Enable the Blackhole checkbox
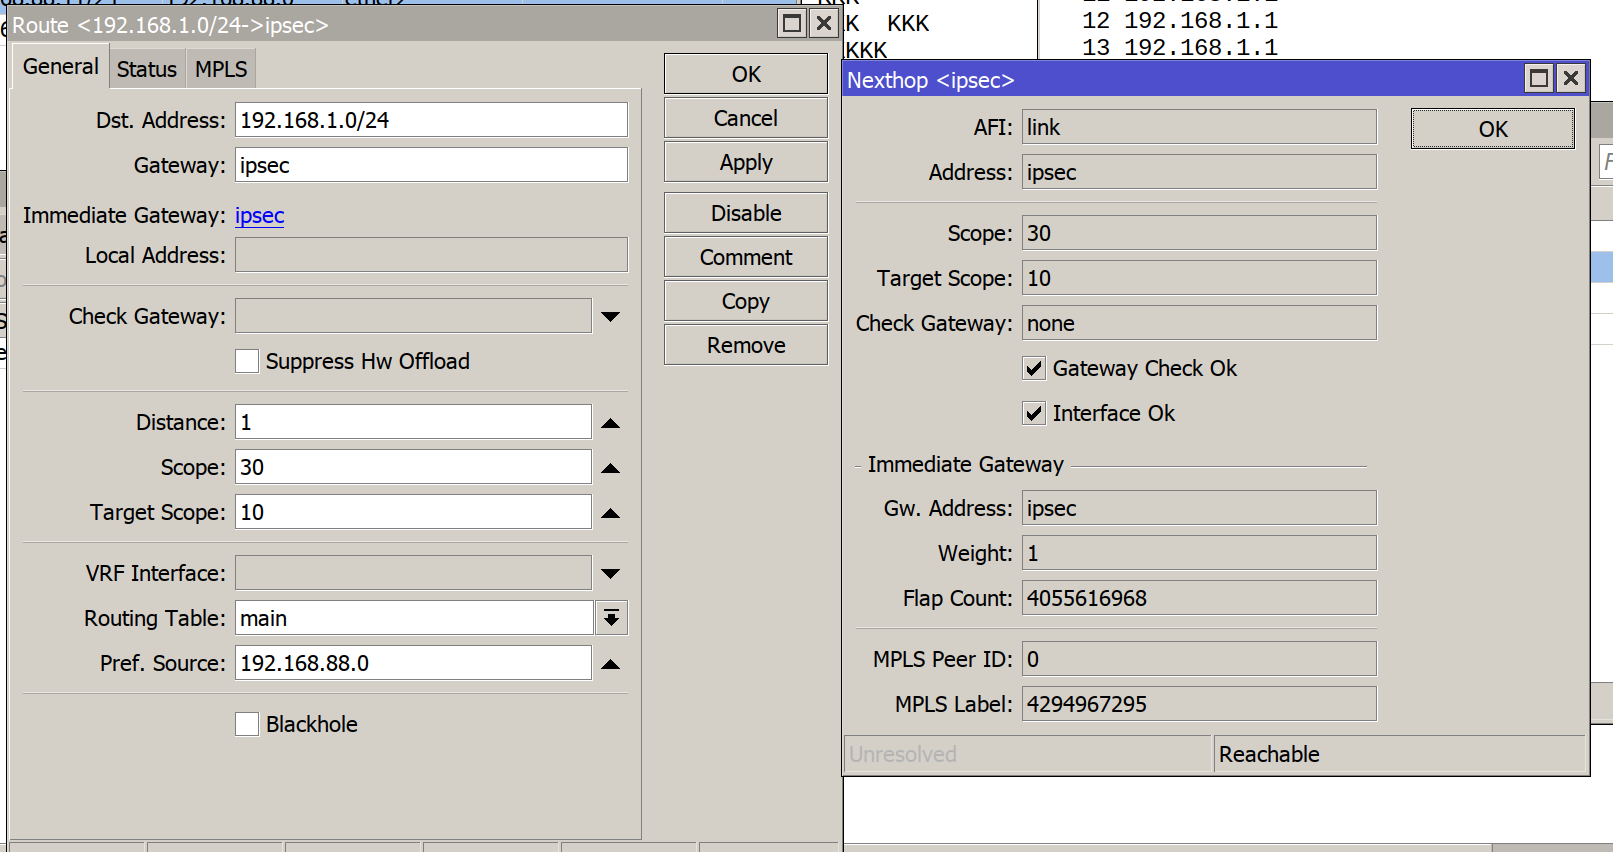 pyautogui.click(x=247, y=724)
